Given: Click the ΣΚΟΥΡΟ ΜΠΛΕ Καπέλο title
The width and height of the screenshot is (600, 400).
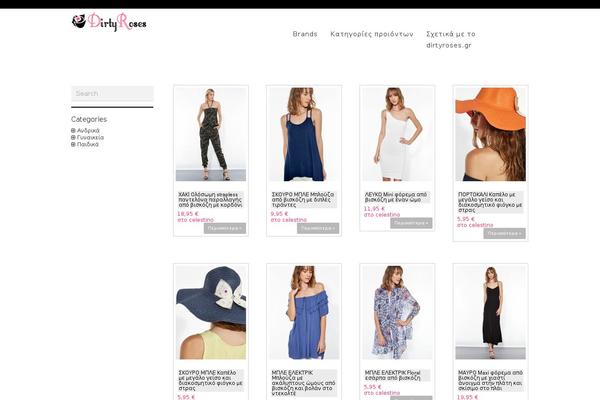Looking at the screenshot, I should pos(210,380).
